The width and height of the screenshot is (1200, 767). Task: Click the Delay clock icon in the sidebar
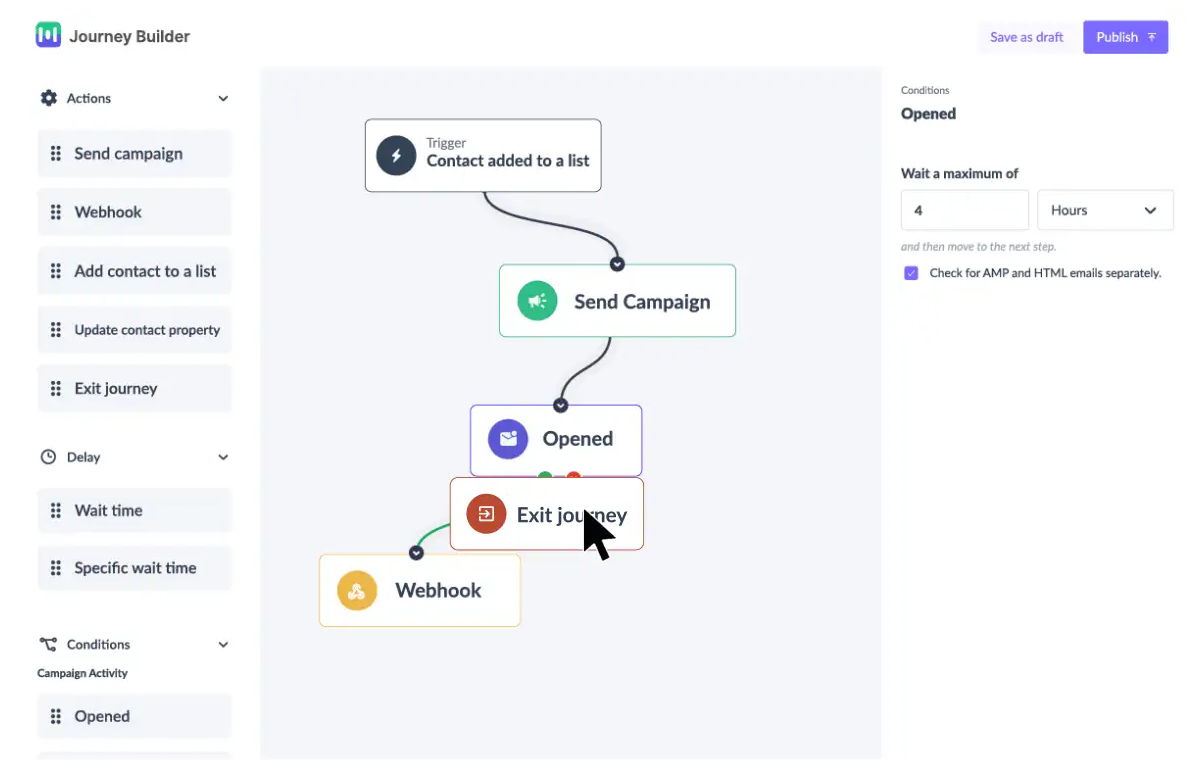48,456
